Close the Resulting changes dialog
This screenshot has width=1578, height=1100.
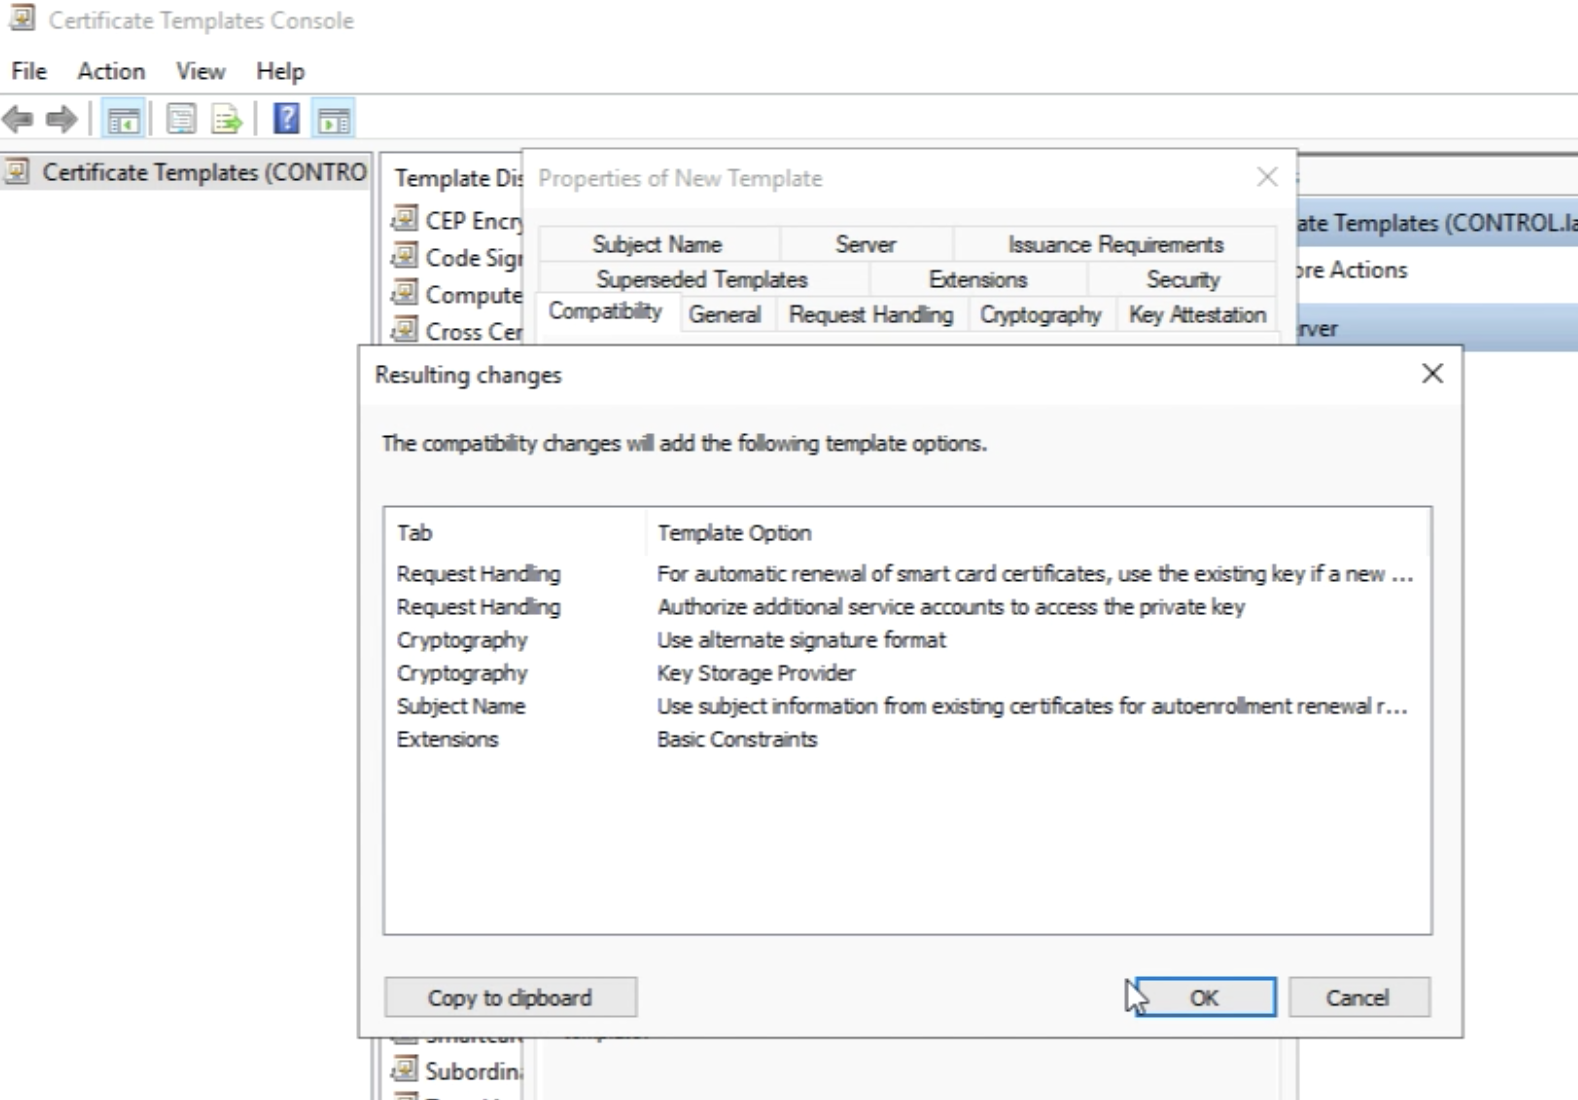pos(1432,374)
